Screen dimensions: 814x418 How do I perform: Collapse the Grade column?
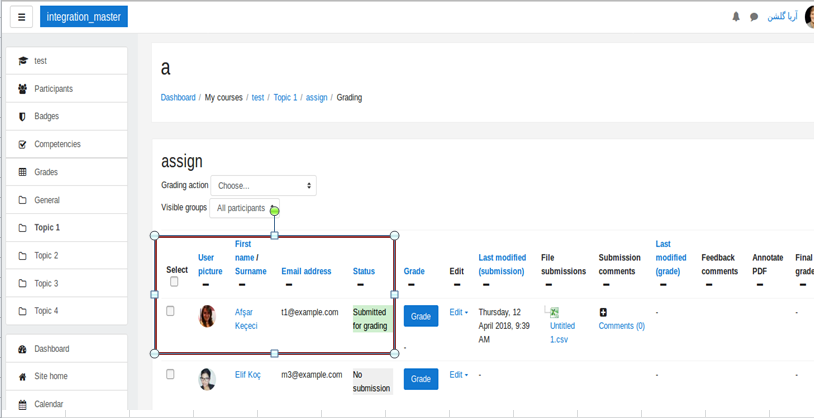pos(411,285)
